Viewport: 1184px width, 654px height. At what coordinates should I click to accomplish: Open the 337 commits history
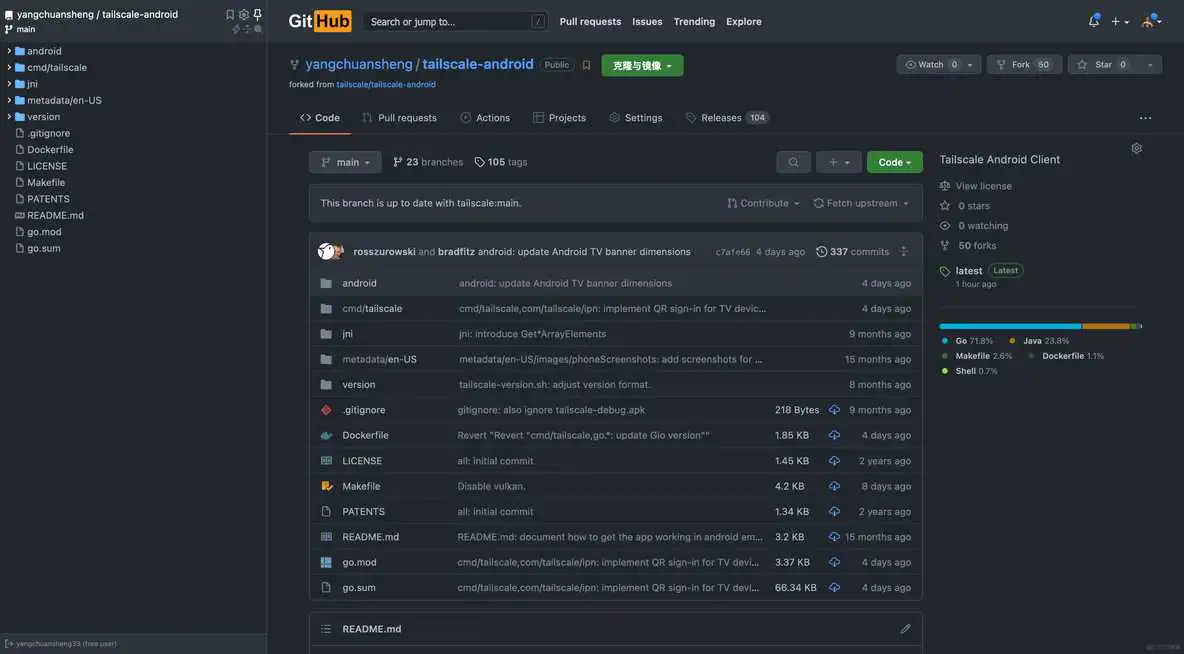(853, 251)
